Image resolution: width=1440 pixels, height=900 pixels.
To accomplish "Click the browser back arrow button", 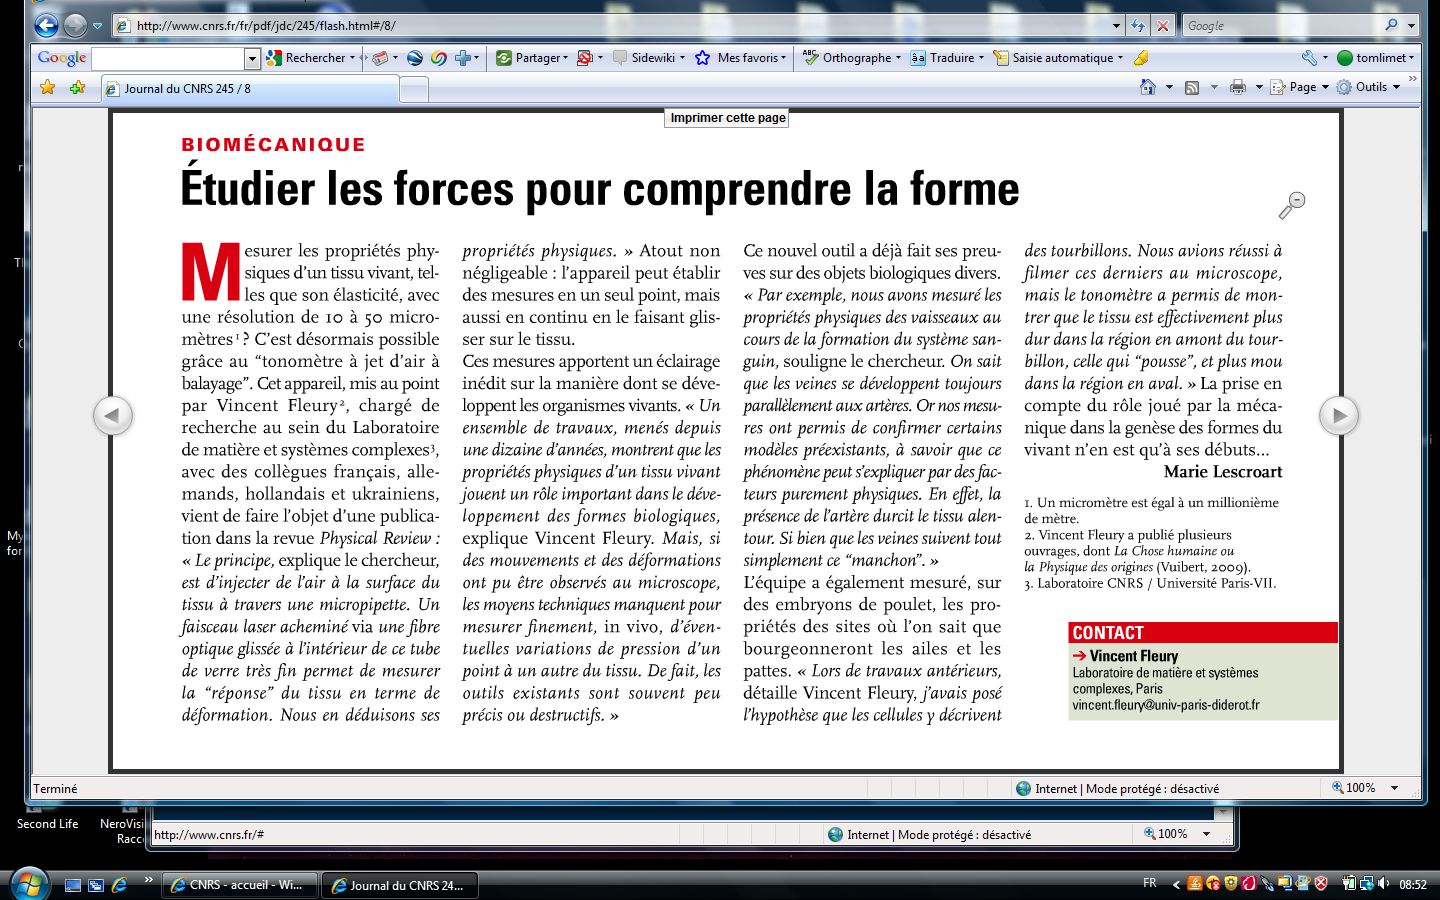I will click(46, 25).
